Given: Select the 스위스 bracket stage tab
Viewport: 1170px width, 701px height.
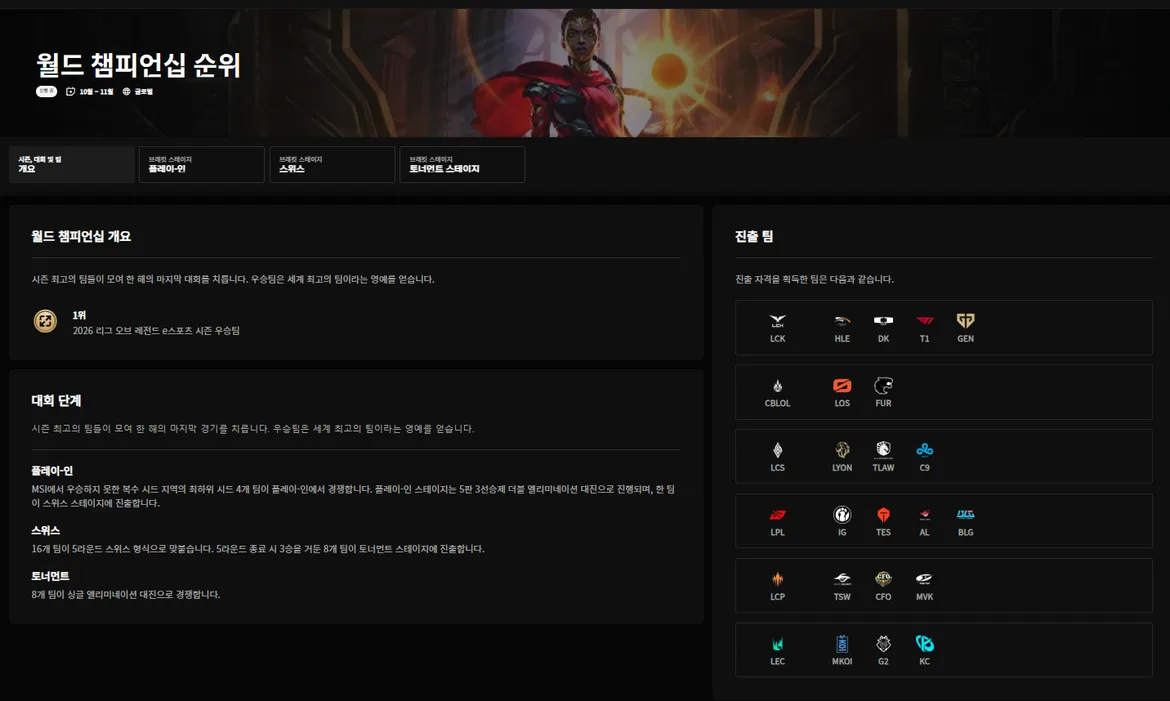Looking at the screenshot, I should click(x=332, y=164).
